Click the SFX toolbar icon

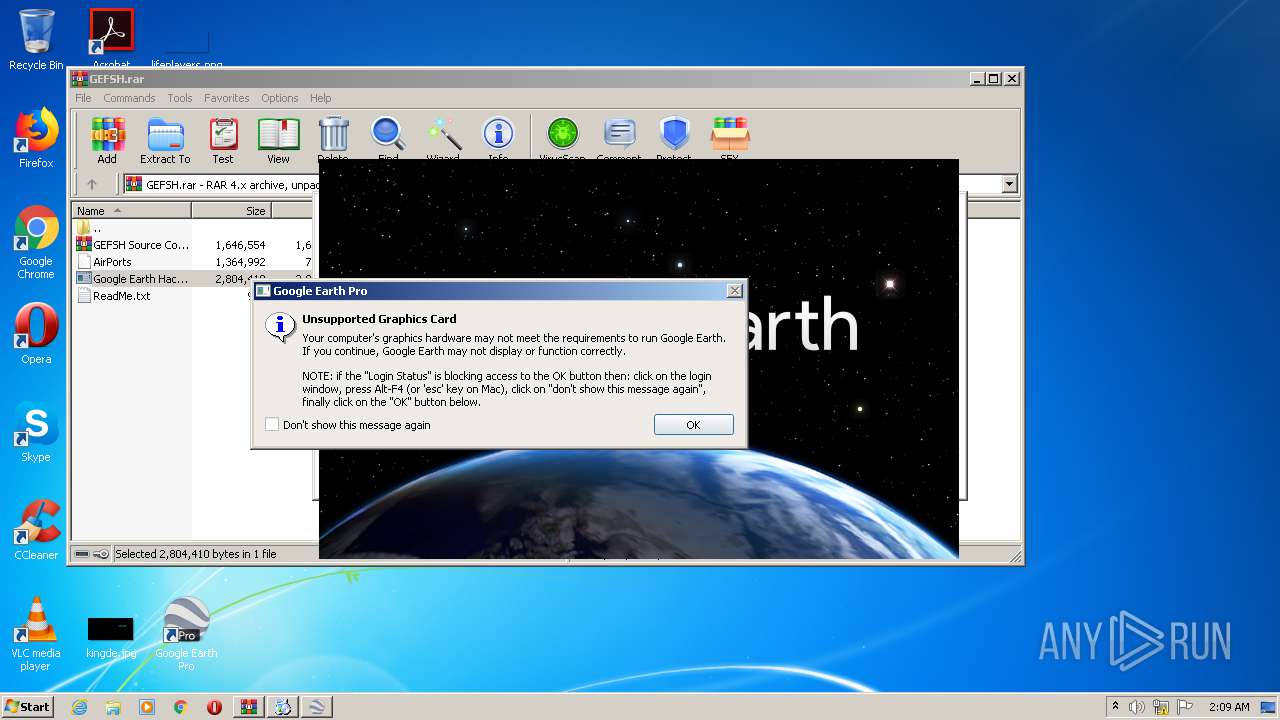point(729,135)
